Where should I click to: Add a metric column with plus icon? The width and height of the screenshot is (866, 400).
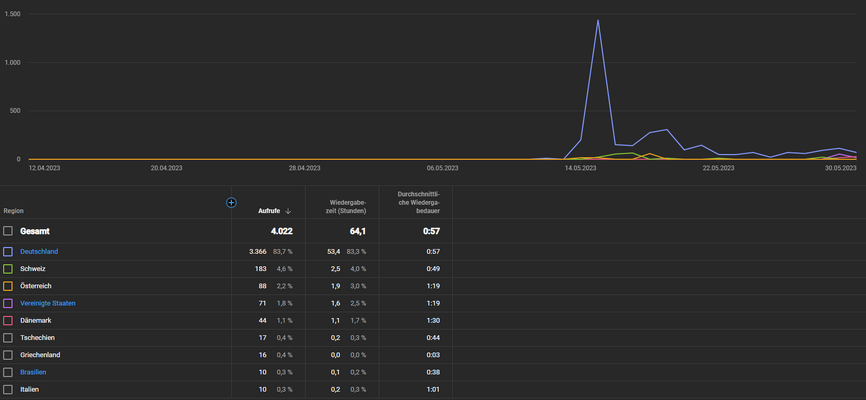pyautogui.click(x=231, y=203)
